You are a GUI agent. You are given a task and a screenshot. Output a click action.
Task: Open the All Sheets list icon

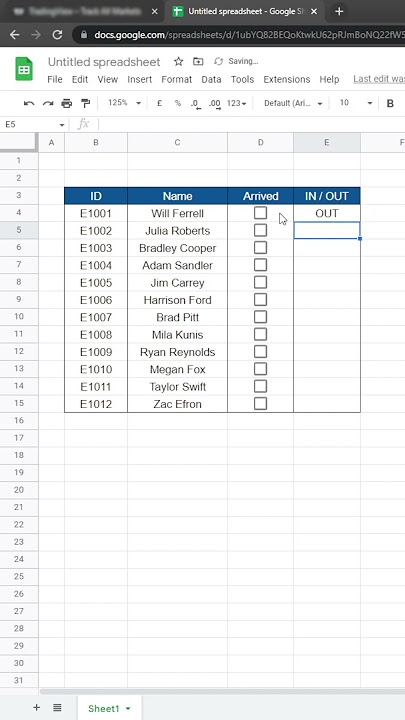click(x=57, y=708)
